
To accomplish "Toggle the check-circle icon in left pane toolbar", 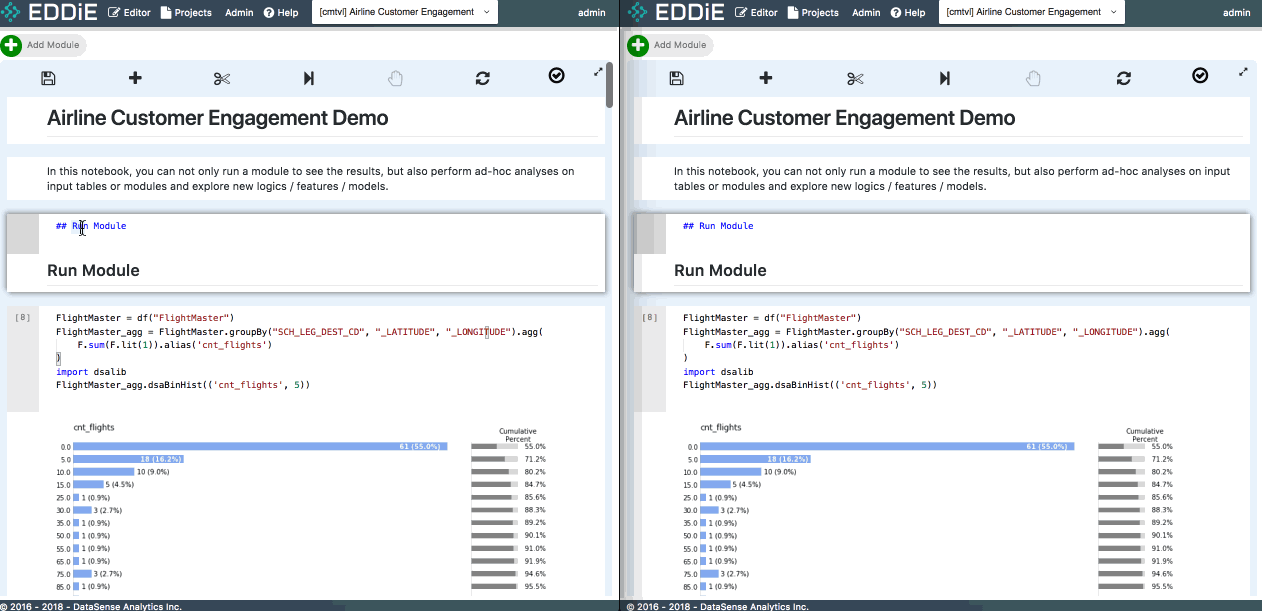I will tap(557, 76).
